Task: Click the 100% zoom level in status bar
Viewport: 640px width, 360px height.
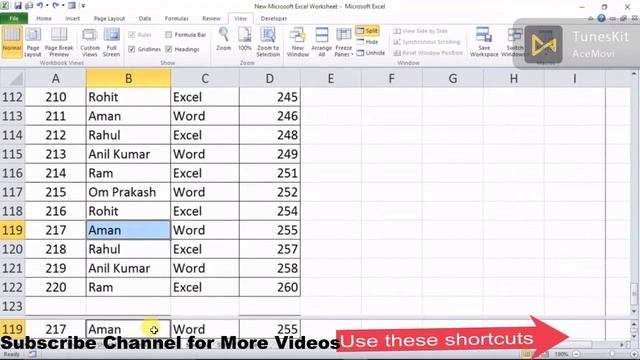Action: click(561, 354)
